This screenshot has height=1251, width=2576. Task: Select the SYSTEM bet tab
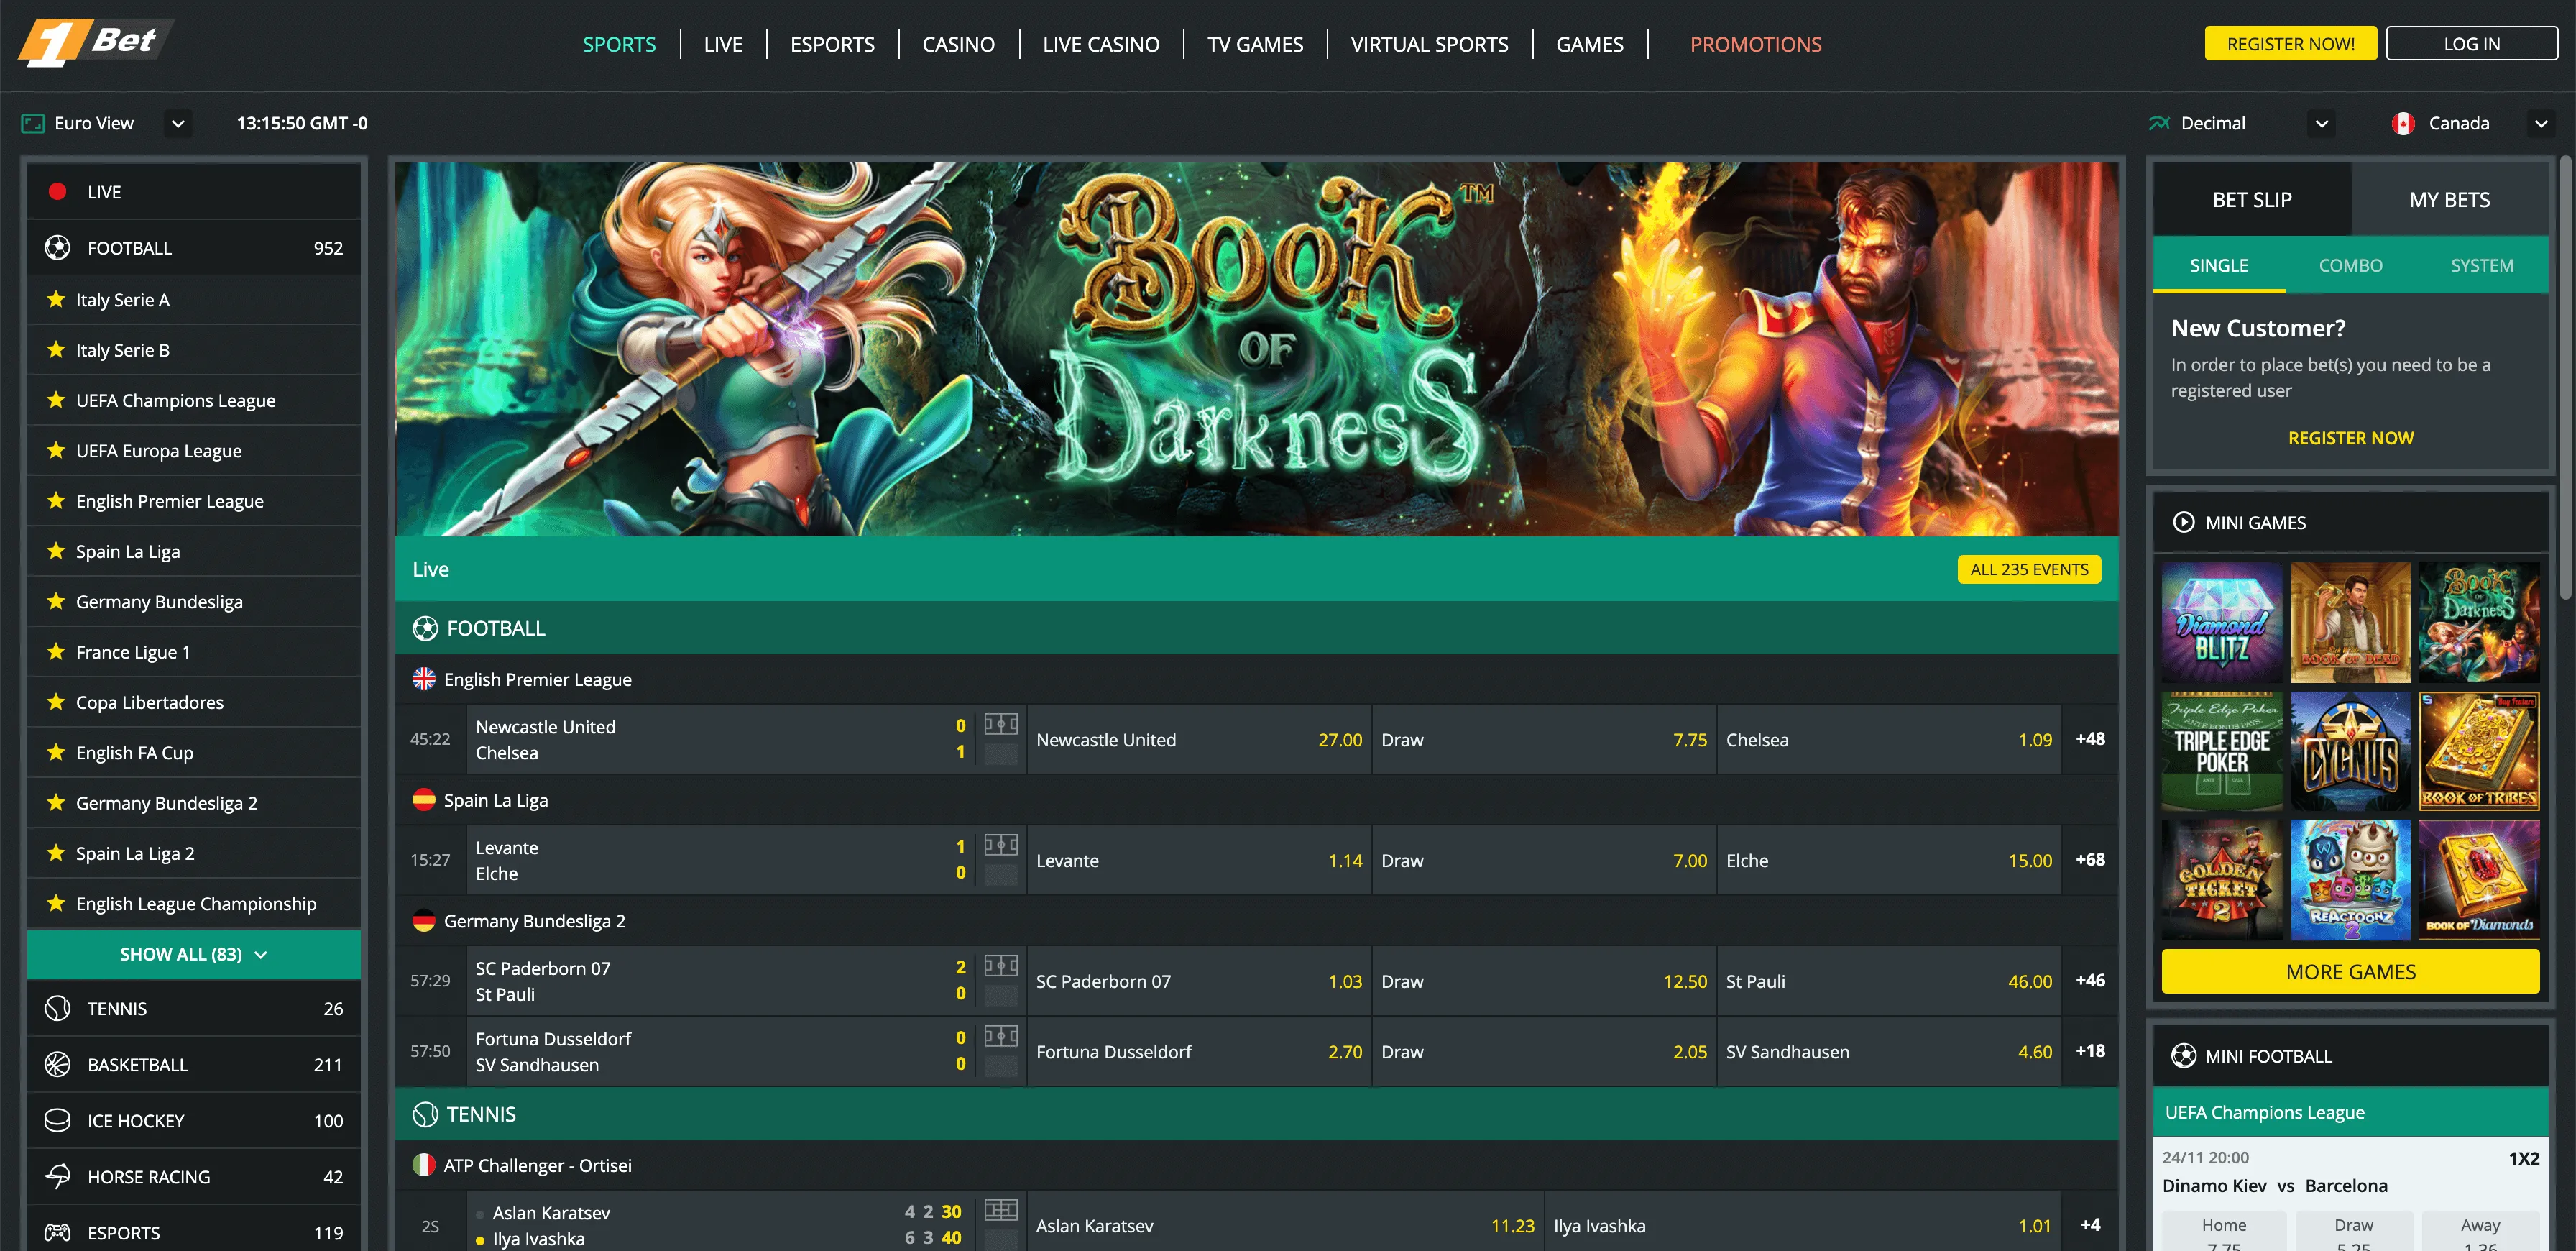[2482, 265]
